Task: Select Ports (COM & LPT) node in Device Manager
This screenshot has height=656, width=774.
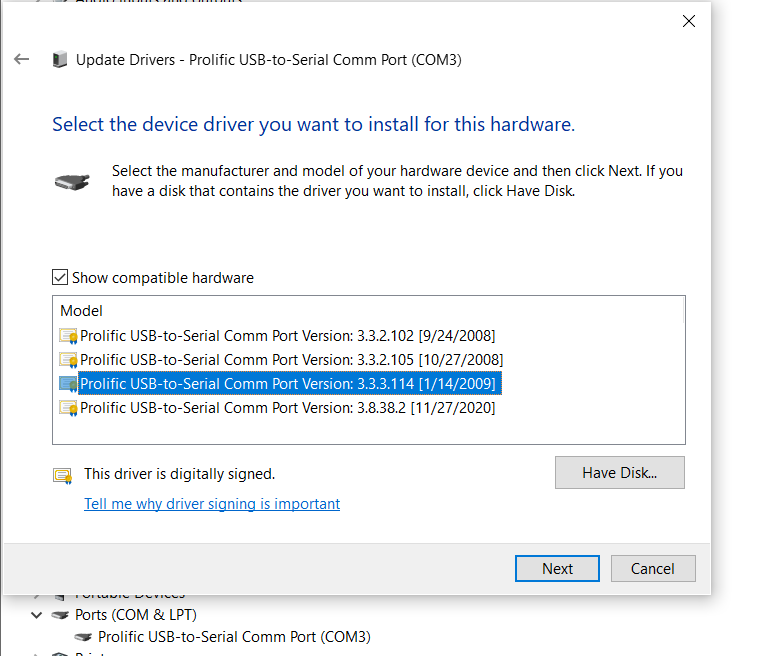Action: pos(136,615)
